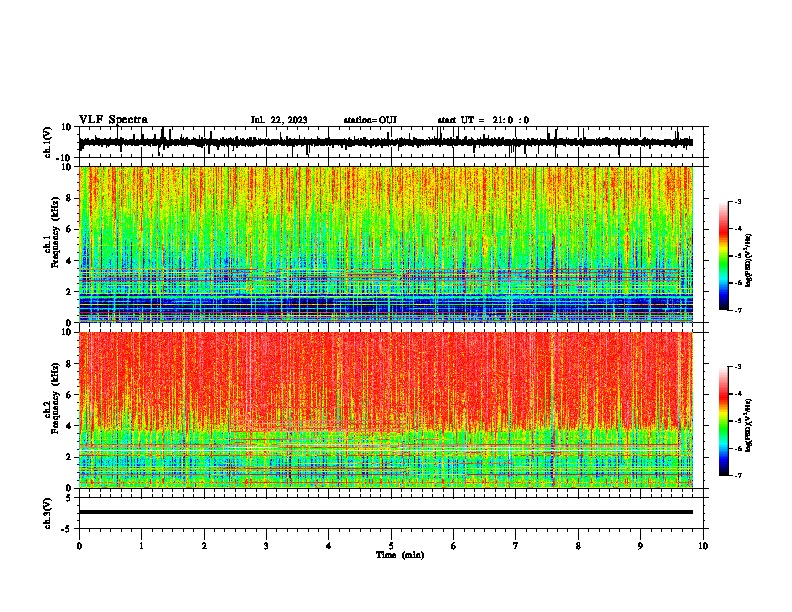Click the time axis tick label "4"
Image resolution: width=792 pixels, height=612 pixels.
pos(329,546)
